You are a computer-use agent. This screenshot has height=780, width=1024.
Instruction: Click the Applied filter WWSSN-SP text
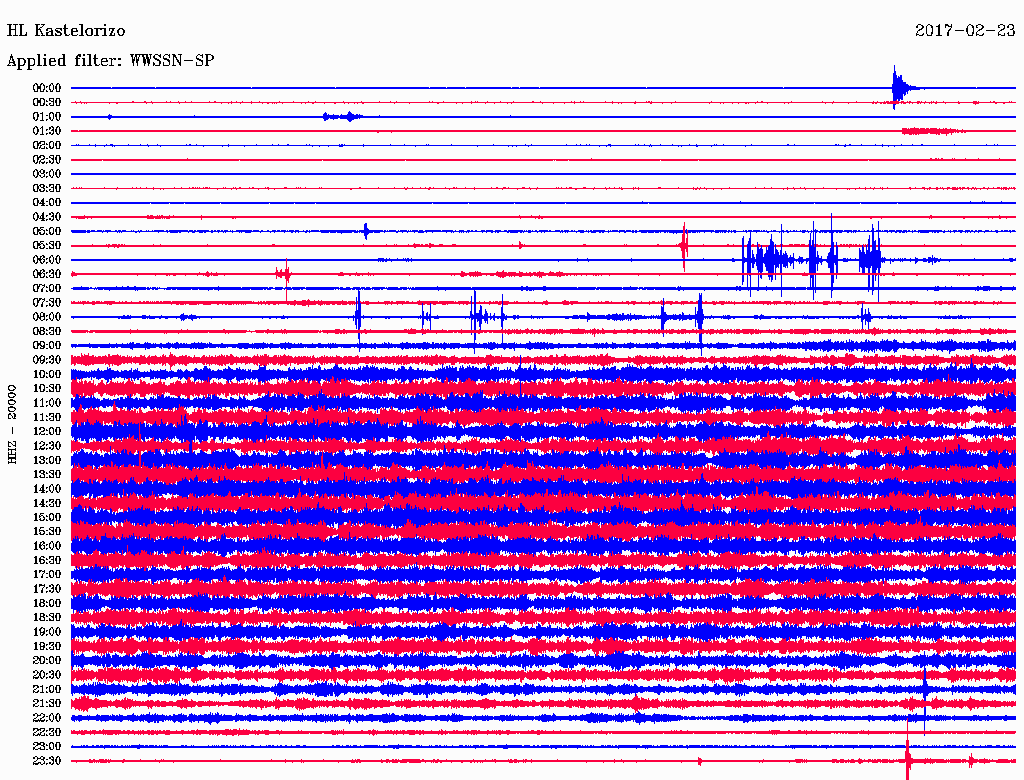[110, 61]
